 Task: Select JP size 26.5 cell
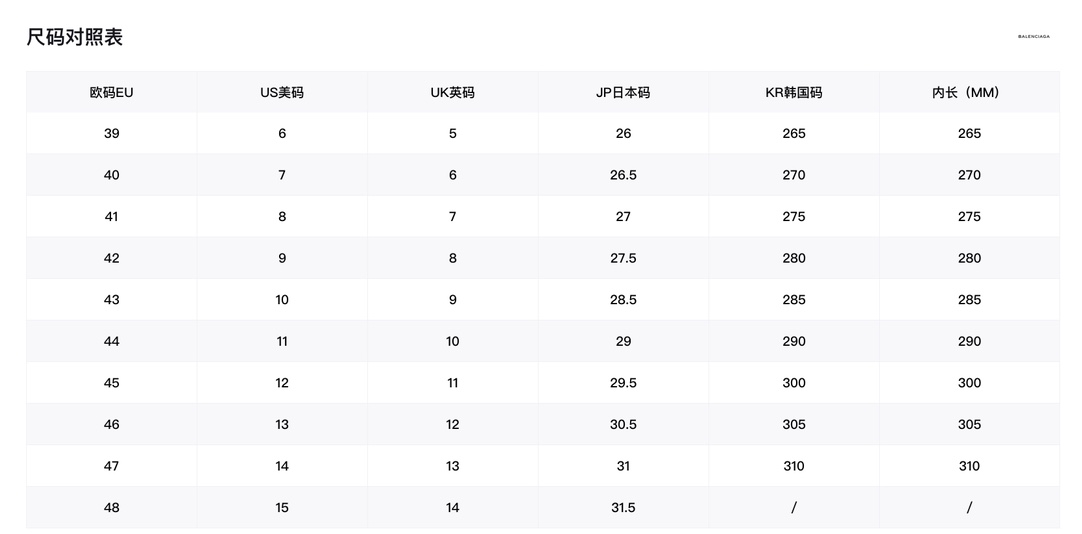(623, 175)
